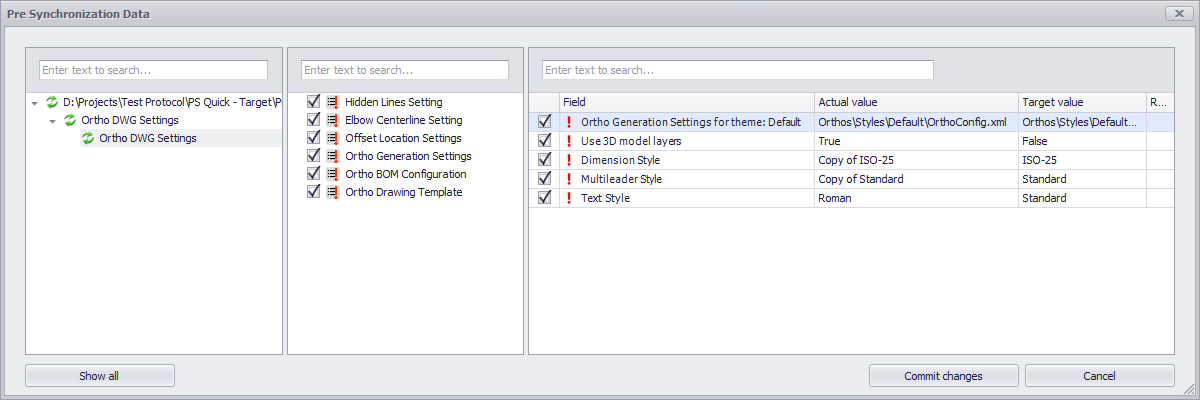
Task: Sort by the Field column header
Action: (686, 102)
